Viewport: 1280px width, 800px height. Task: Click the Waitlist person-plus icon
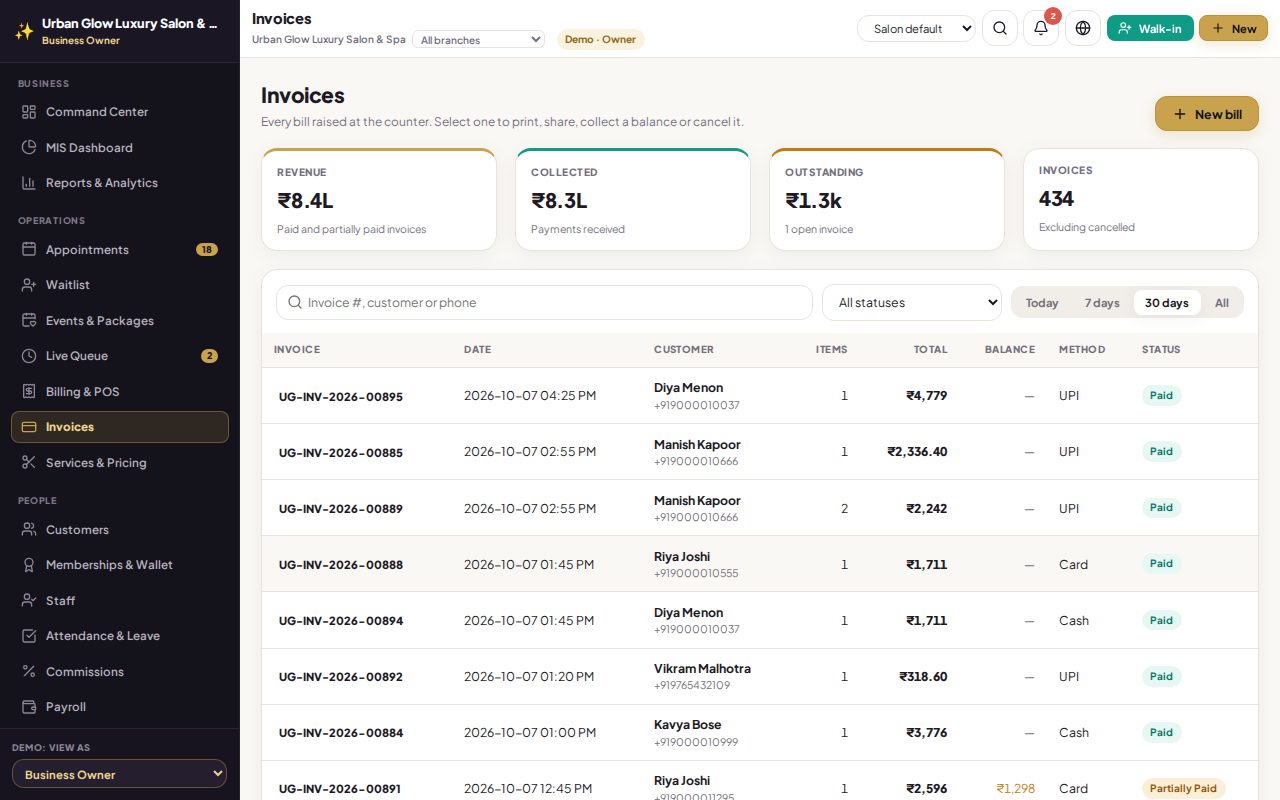[x=29, y=285]
